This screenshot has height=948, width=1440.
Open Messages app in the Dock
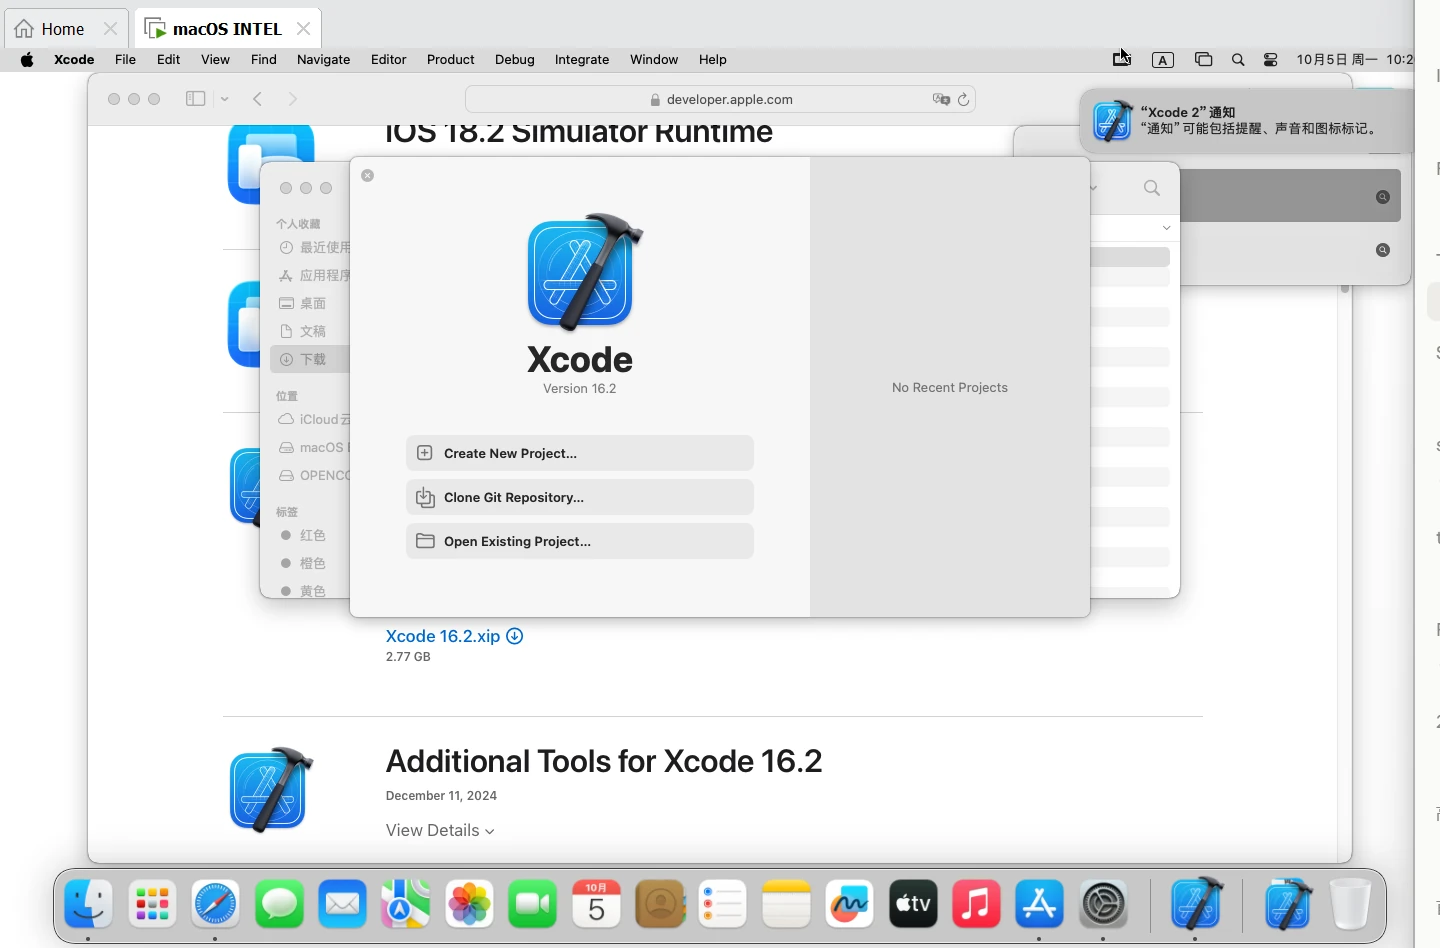pos(279,904)
